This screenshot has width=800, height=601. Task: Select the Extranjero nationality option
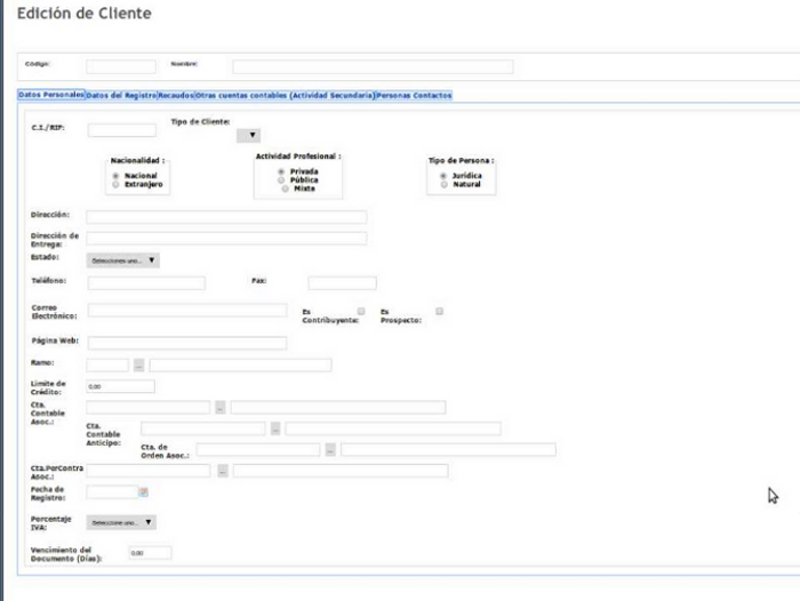point(117,185)
